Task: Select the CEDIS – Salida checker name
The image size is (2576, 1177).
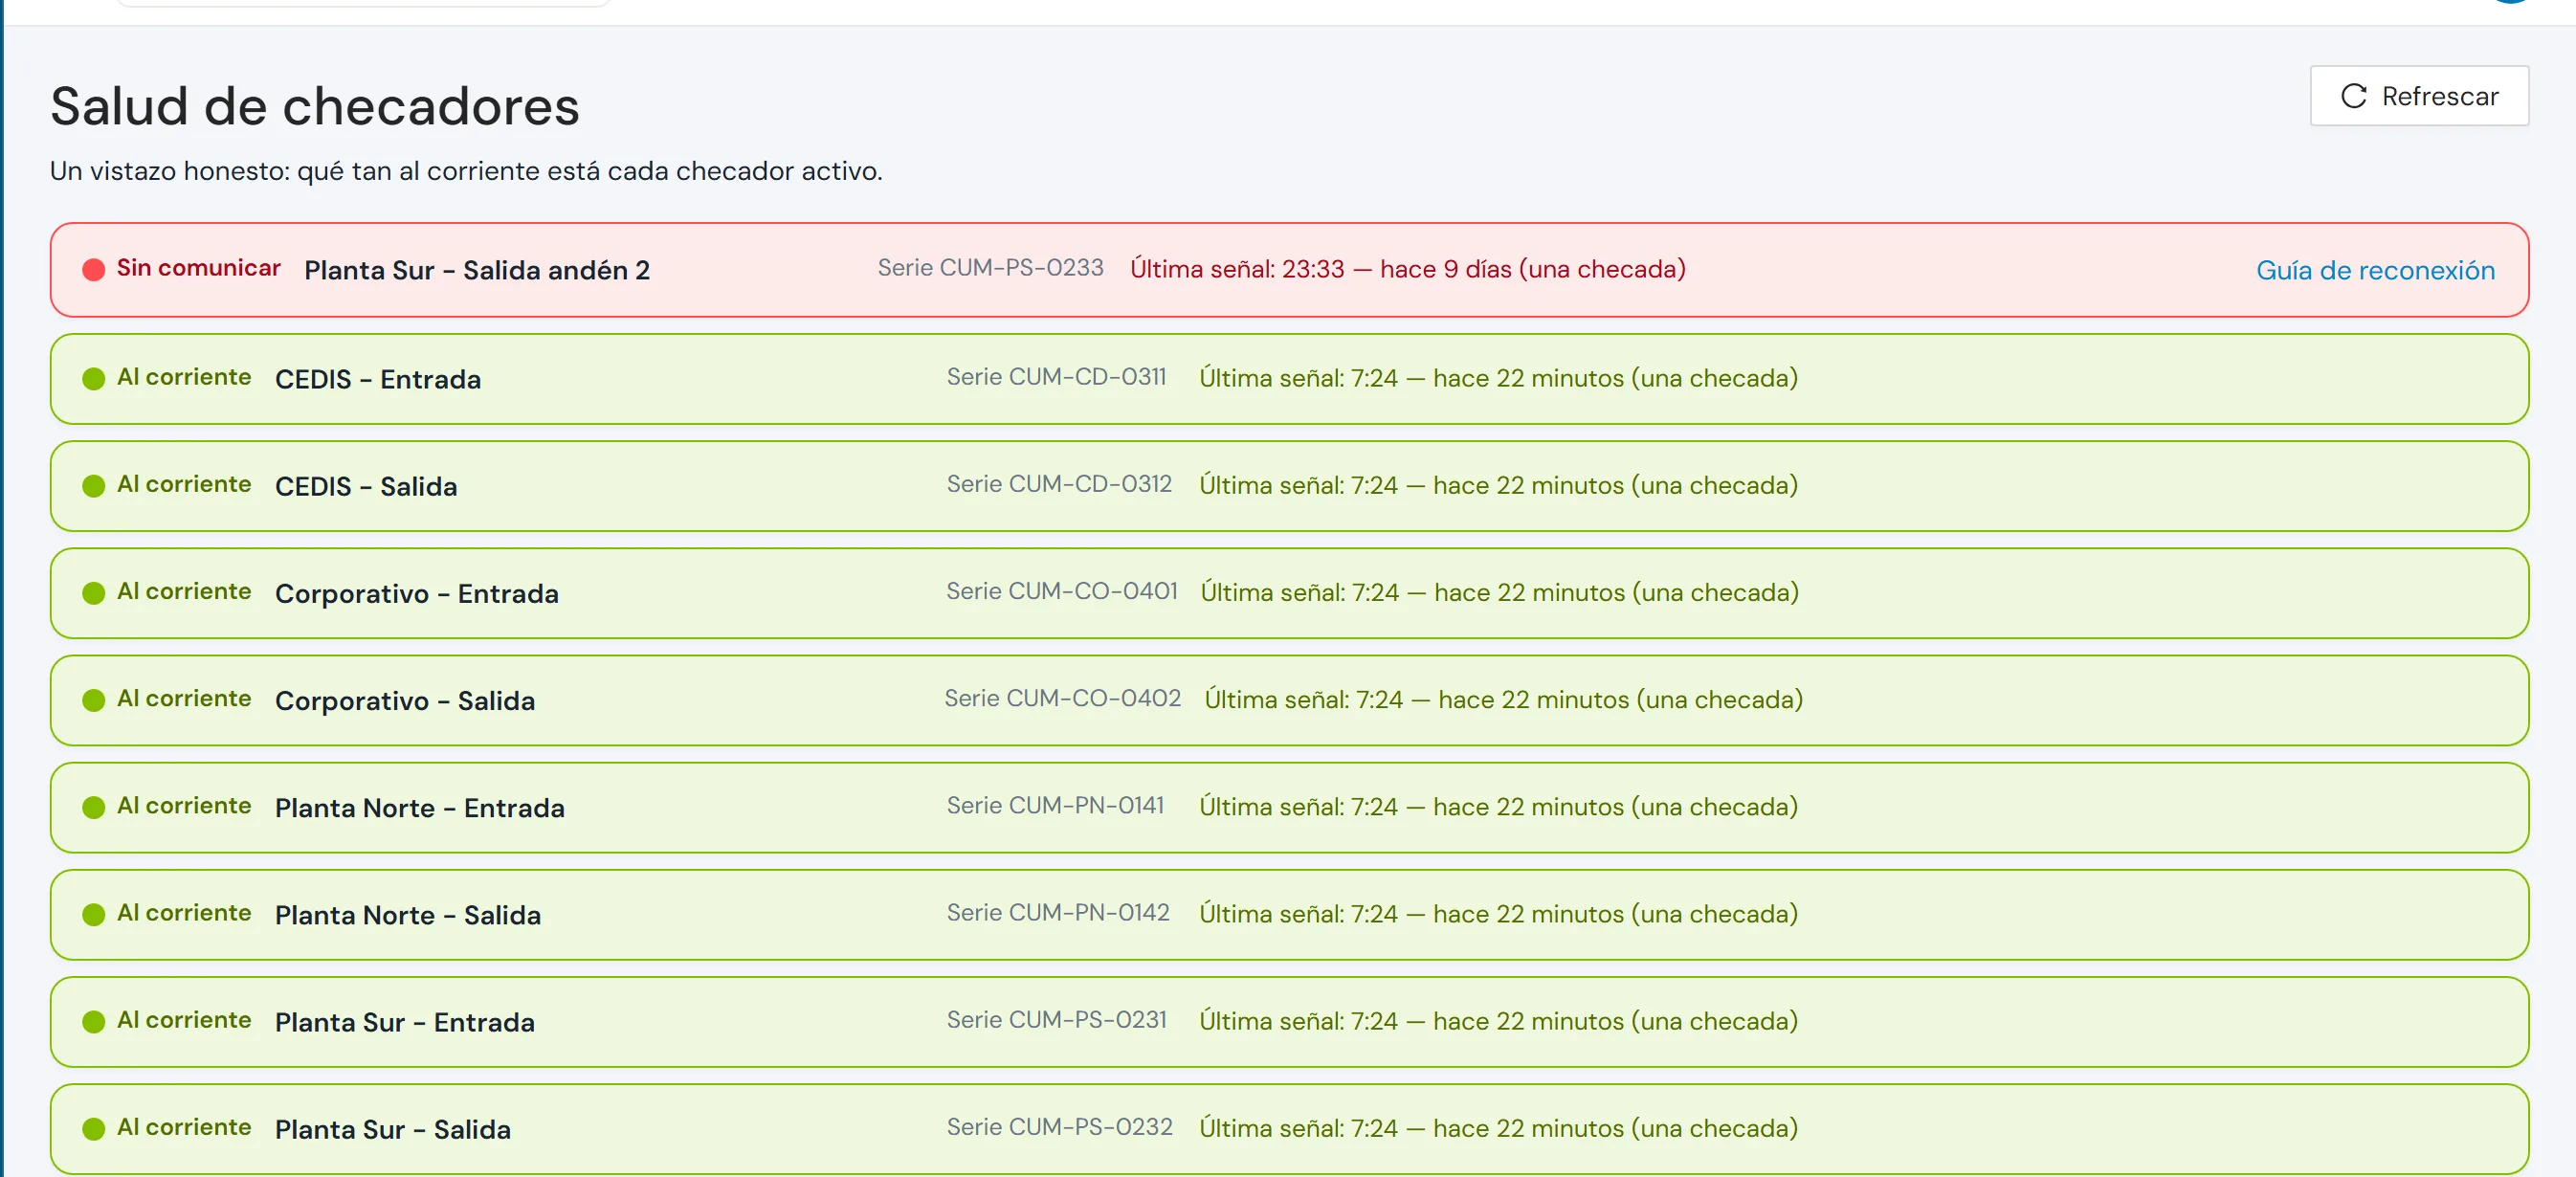Action: 366,486
